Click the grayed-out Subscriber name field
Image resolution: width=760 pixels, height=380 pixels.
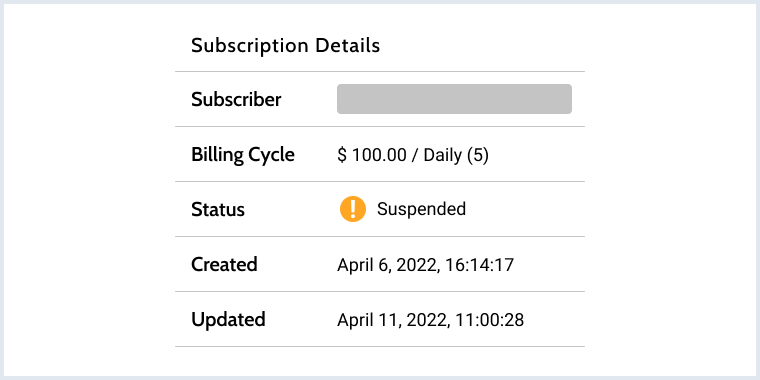pos(454,99)
